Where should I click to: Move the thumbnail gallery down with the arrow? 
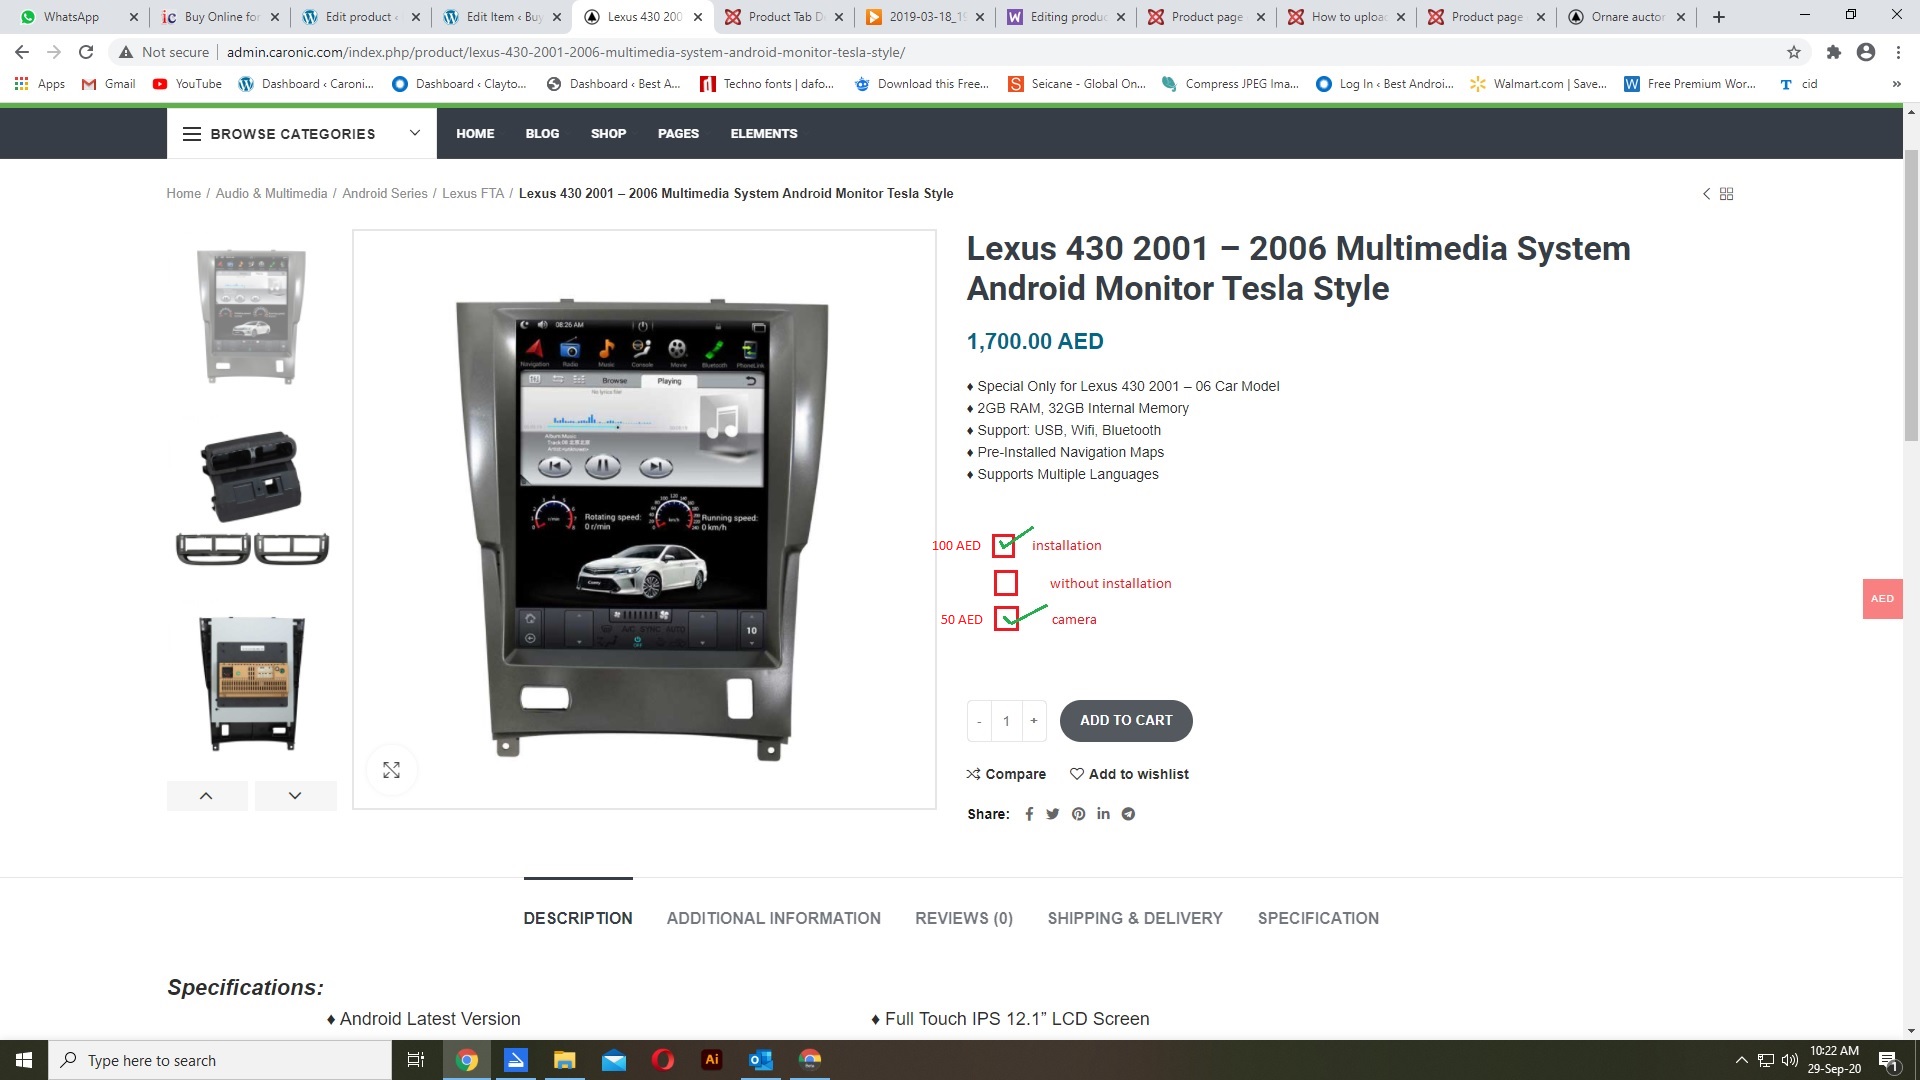[295, 796]
